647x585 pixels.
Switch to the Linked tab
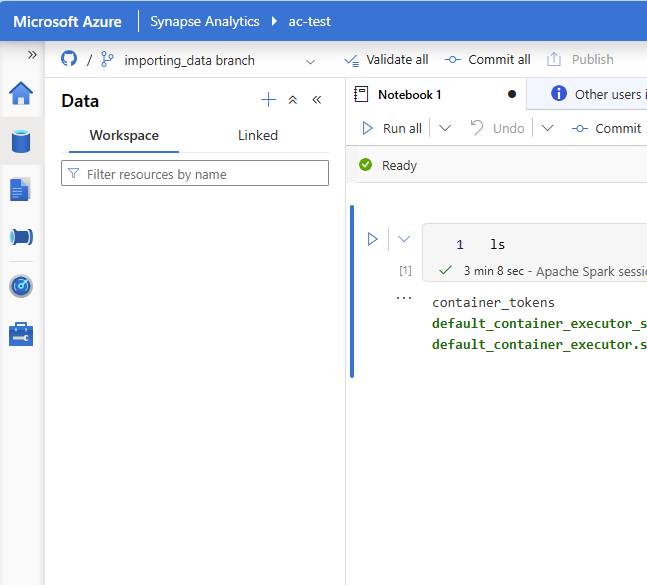(258, 136)
